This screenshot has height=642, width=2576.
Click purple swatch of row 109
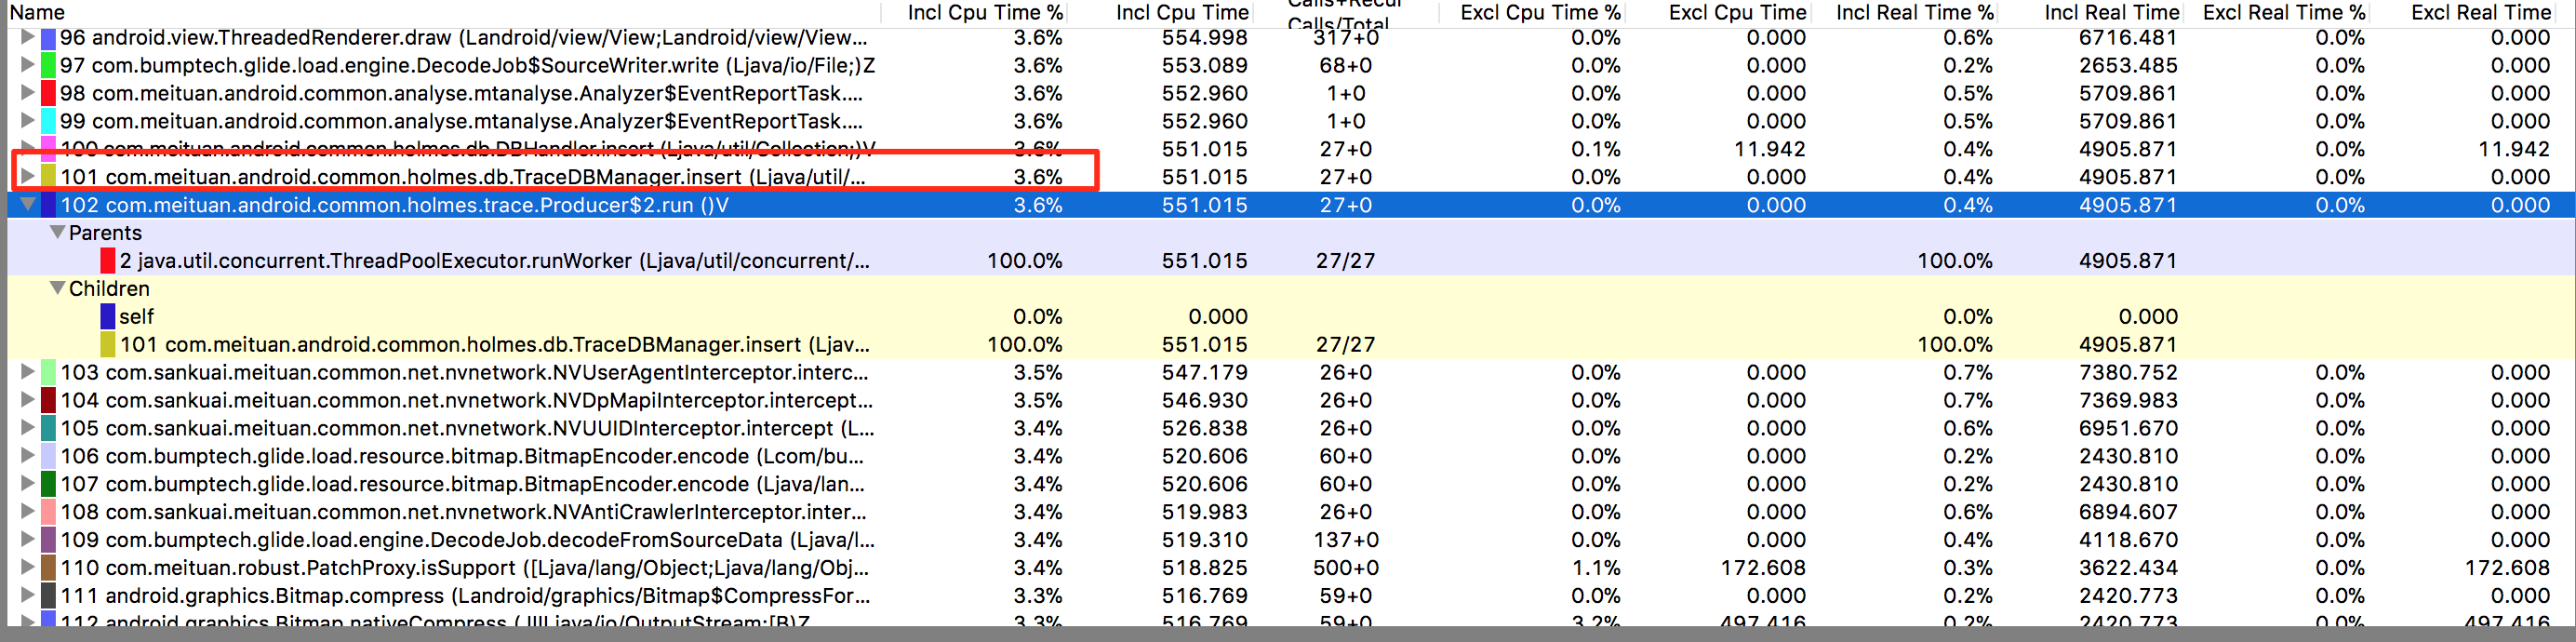48,541
